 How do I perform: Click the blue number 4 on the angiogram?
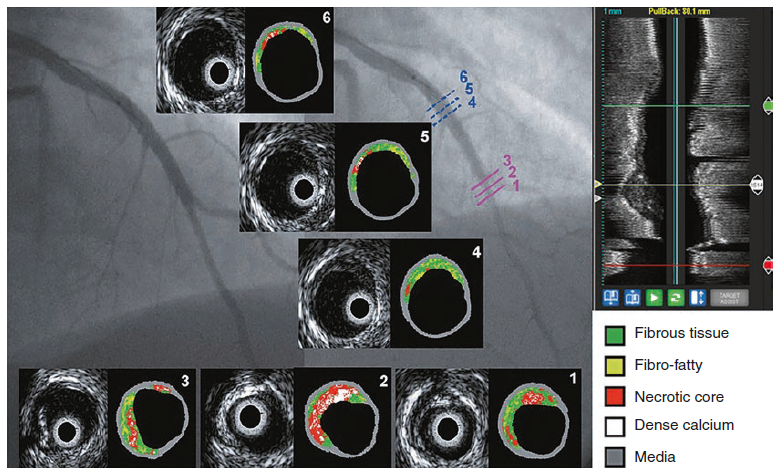pos(472,102)
